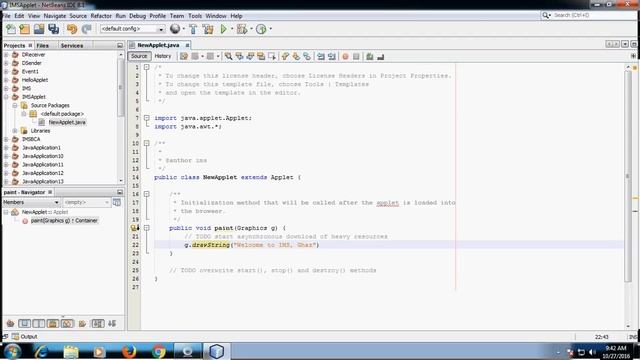Toggle Show Fields filter in Navigator
Image resolution: width=640 pixels, height=360 pixels.
24,324
